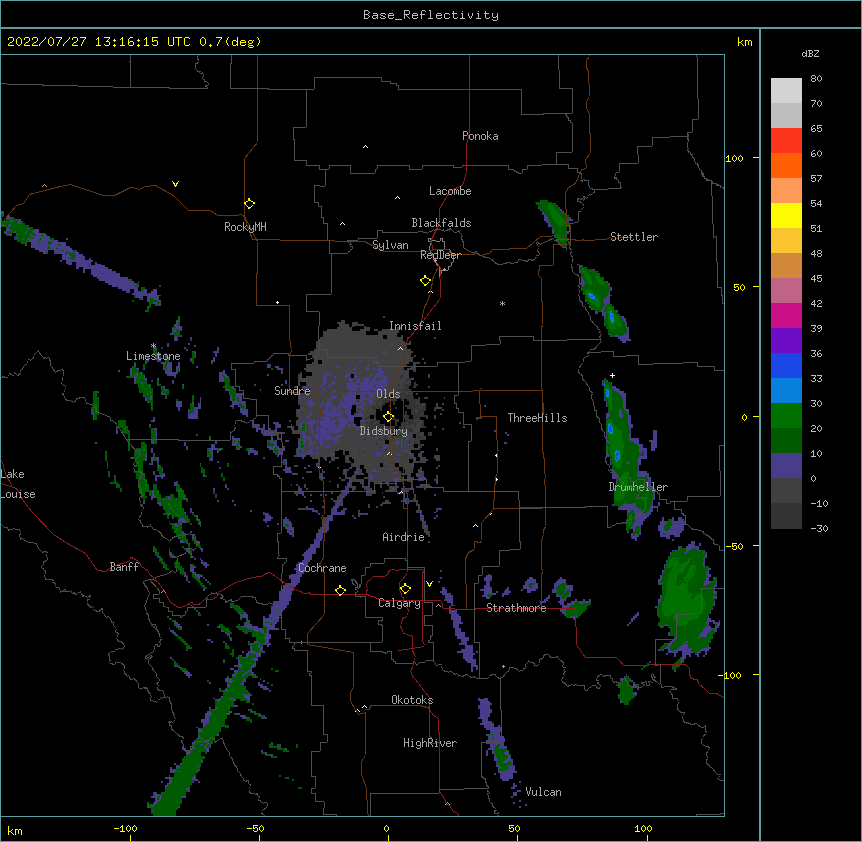Click the Olds town label
862x842 pixels.
pyautogui.click(x=388, y=394)
